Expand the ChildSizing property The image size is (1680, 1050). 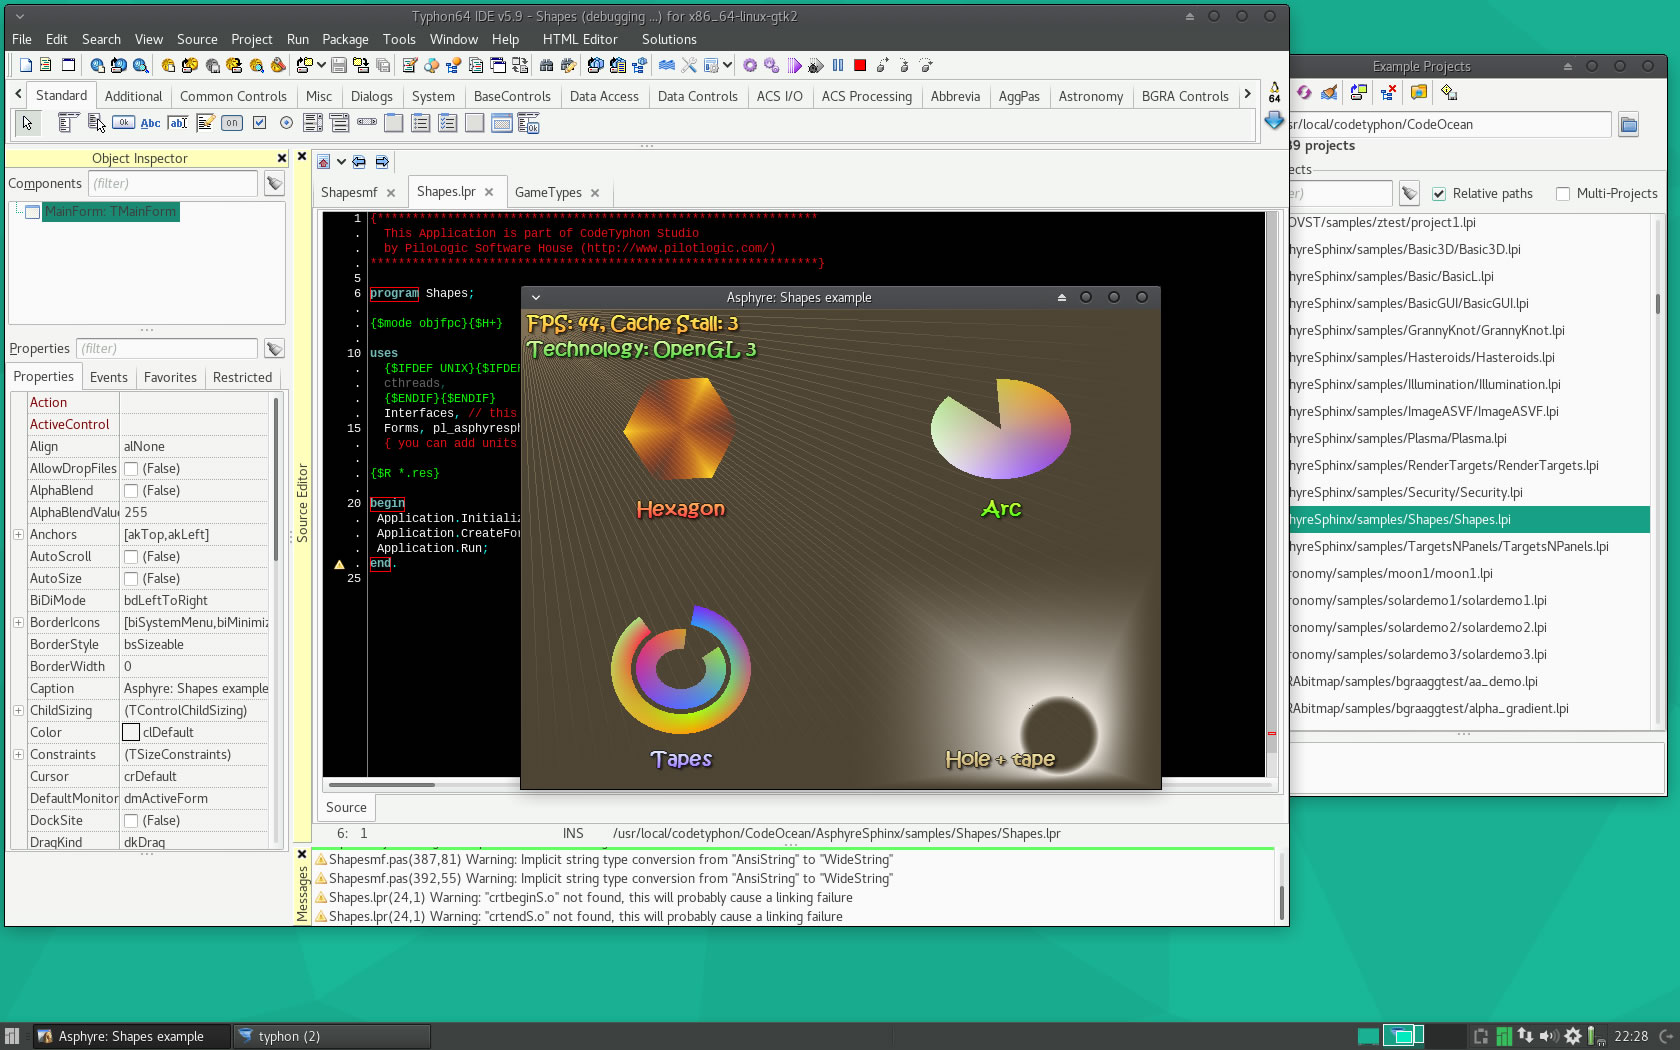click(18, 711)
